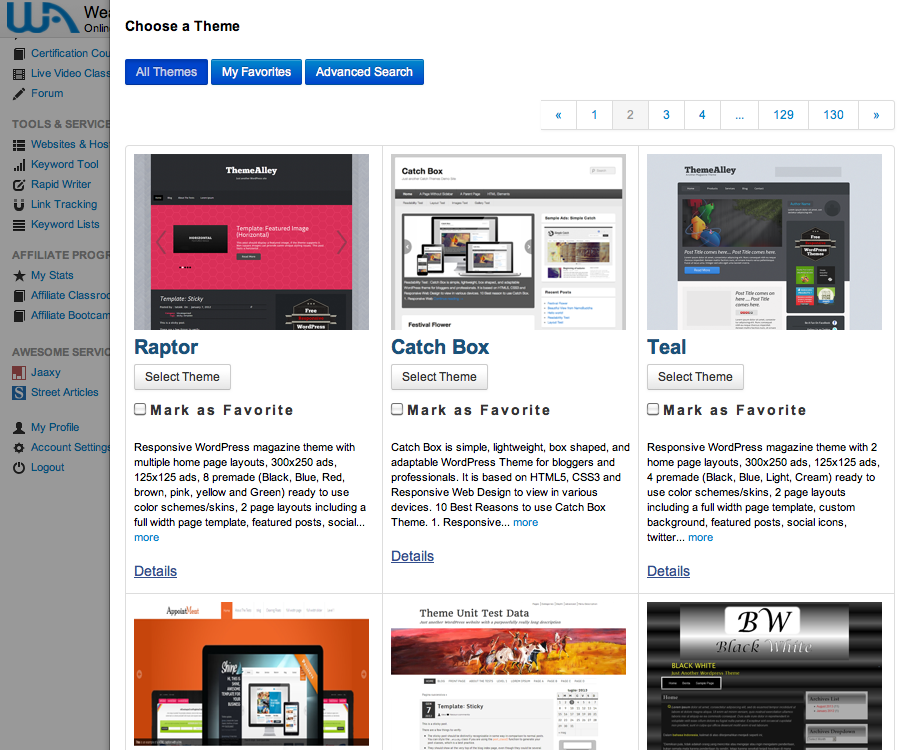Click the Catch Box preview thumbnail
The width and height of the screenshot is (908, 750).
[508, 242]
